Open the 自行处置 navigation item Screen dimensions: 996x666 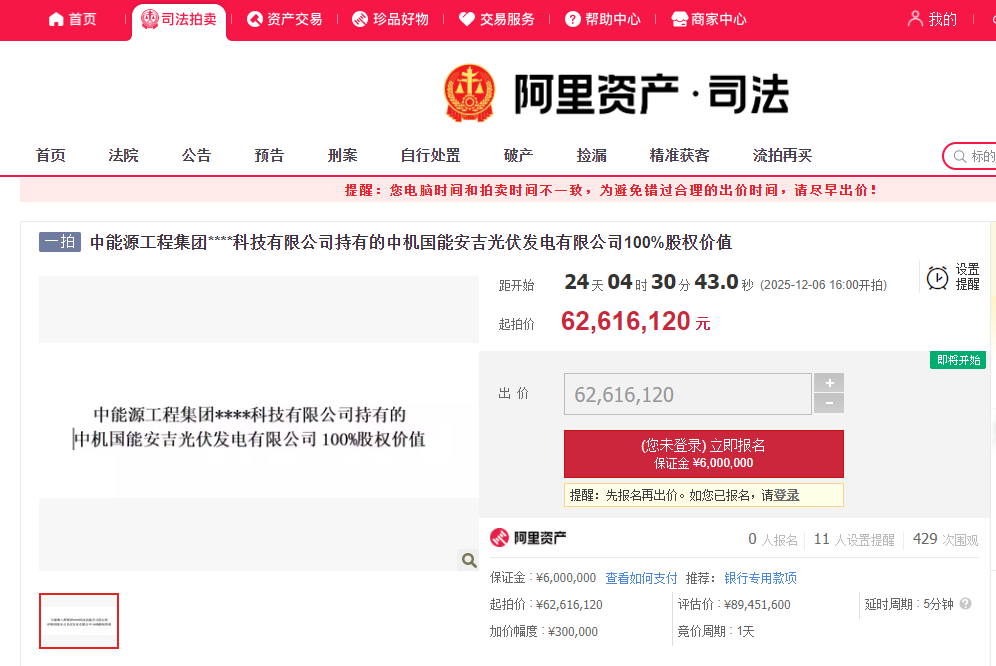[430, 156]
